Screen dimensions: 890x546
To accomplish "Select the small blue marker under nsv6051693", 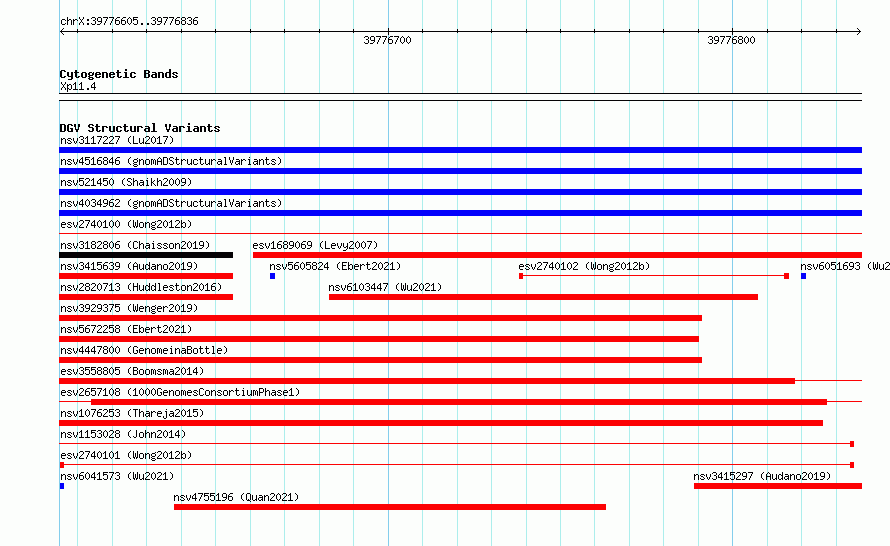I will 804,276.
